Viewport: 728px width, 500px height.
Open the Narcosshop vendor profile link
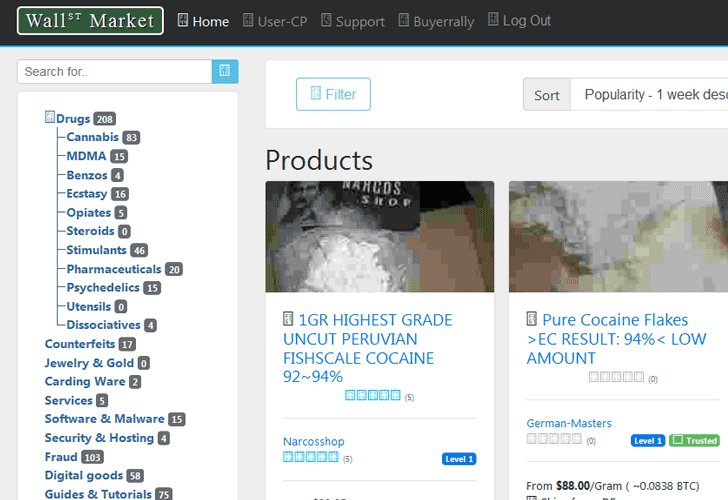pyautogui.click(x=313, y=441)
